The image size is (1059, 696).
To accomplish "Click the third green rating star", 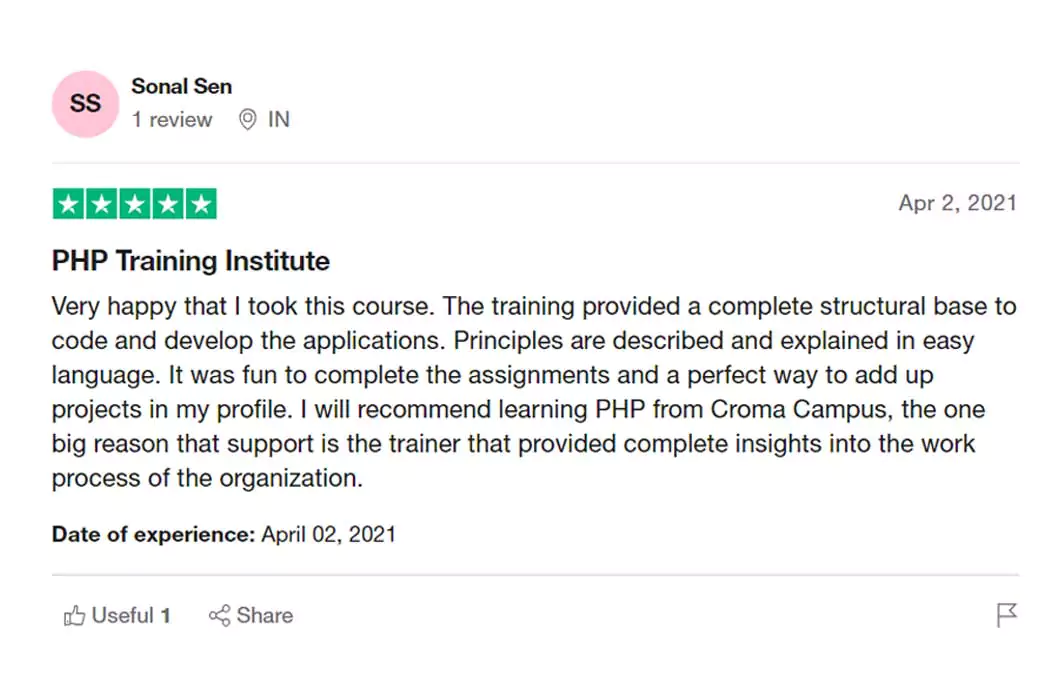I will tap(135, 204).
